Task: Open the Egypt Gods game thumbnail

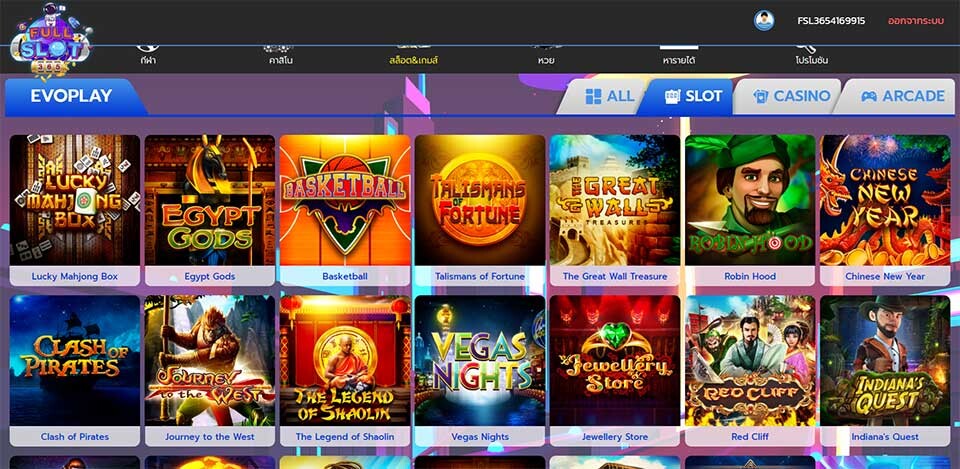Action: pos(210,200)
